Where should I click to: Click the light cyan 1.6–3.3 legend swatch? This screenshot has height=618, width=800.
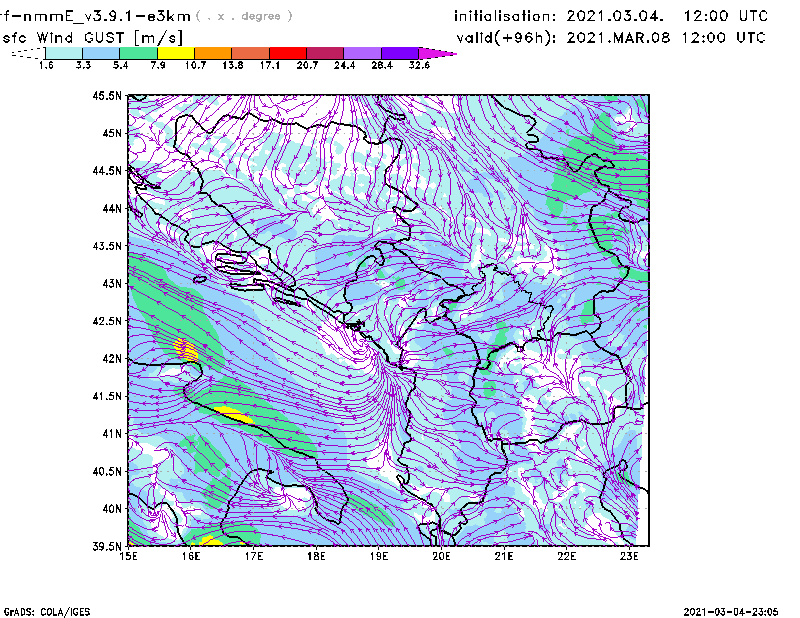point(64,53)
